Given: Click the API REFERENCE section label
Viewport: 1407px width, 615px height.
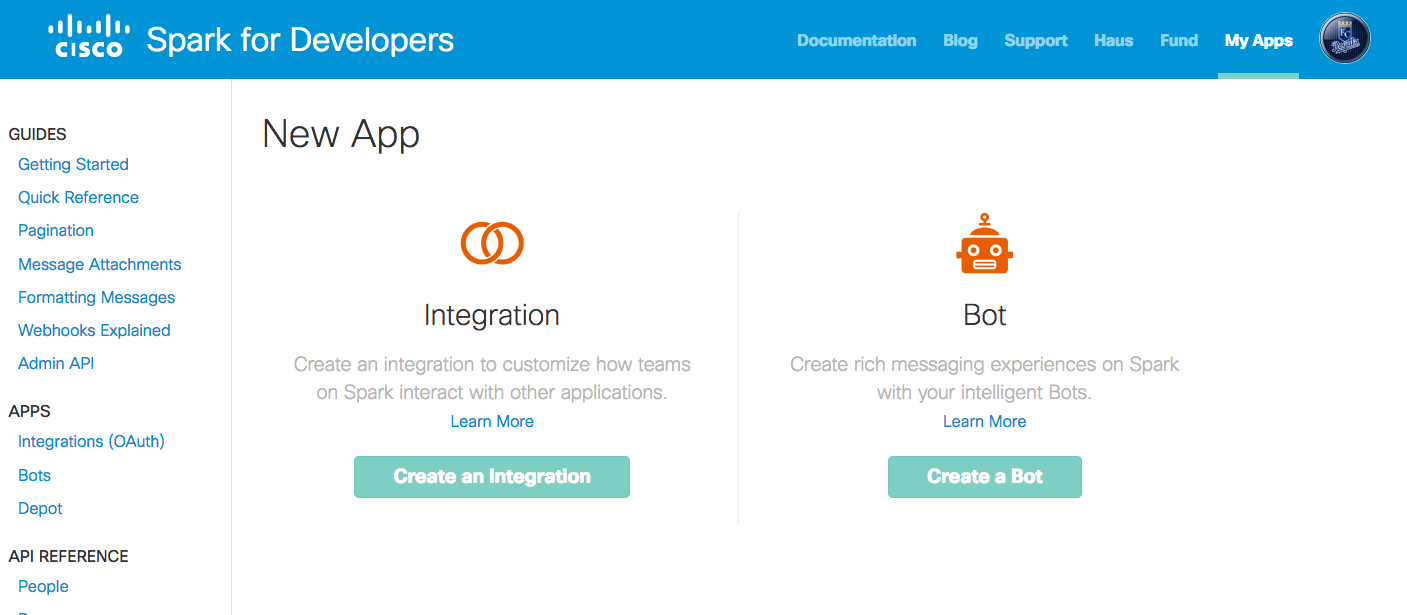Looking at the screenshot, I should pos(68,556).
